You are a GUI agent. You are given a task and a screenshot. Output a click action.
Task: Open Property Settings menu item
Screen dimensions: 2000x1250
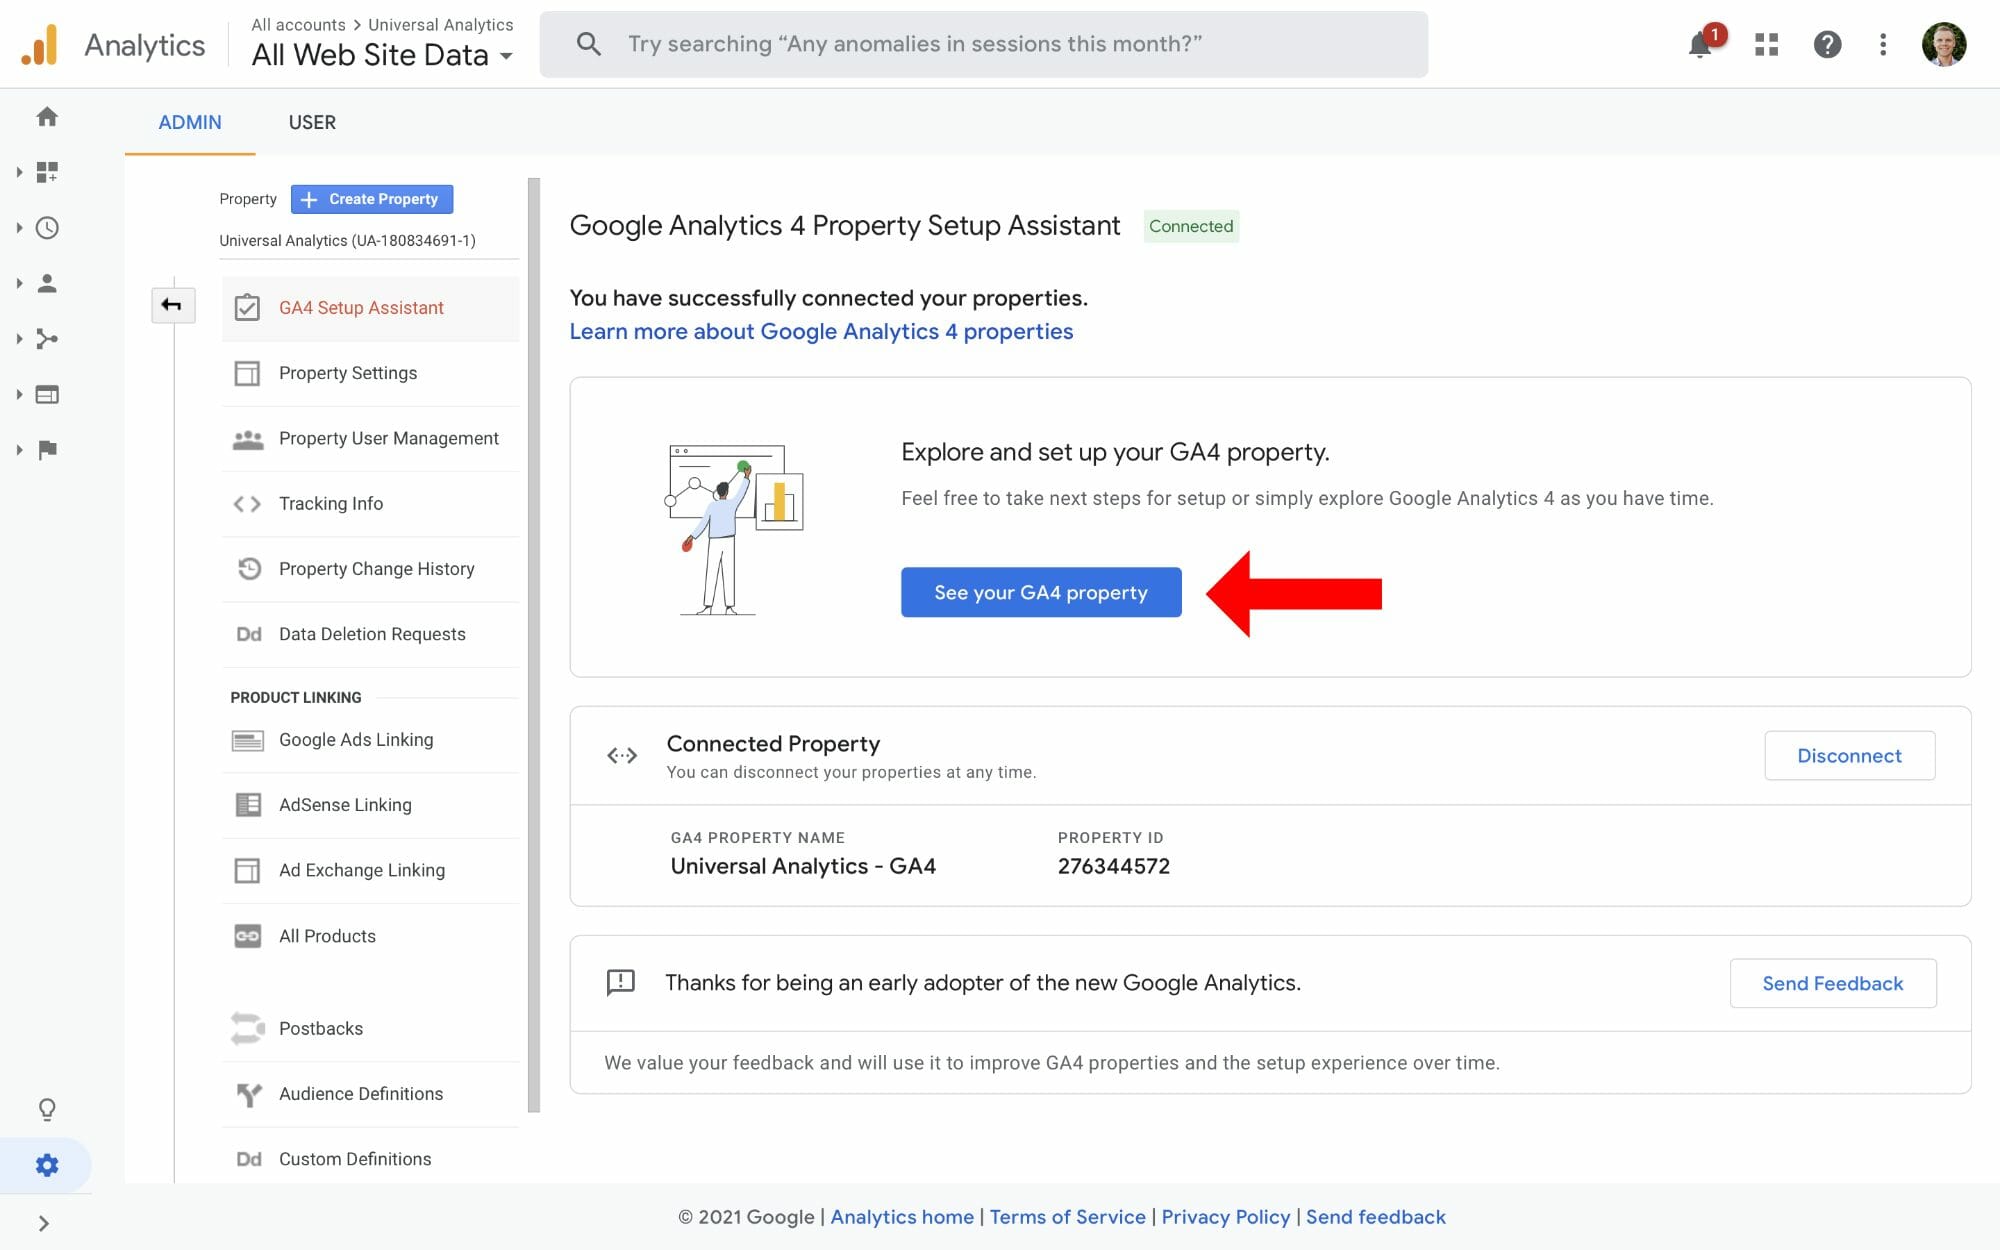pyautogui.click(x=370, y=373)
